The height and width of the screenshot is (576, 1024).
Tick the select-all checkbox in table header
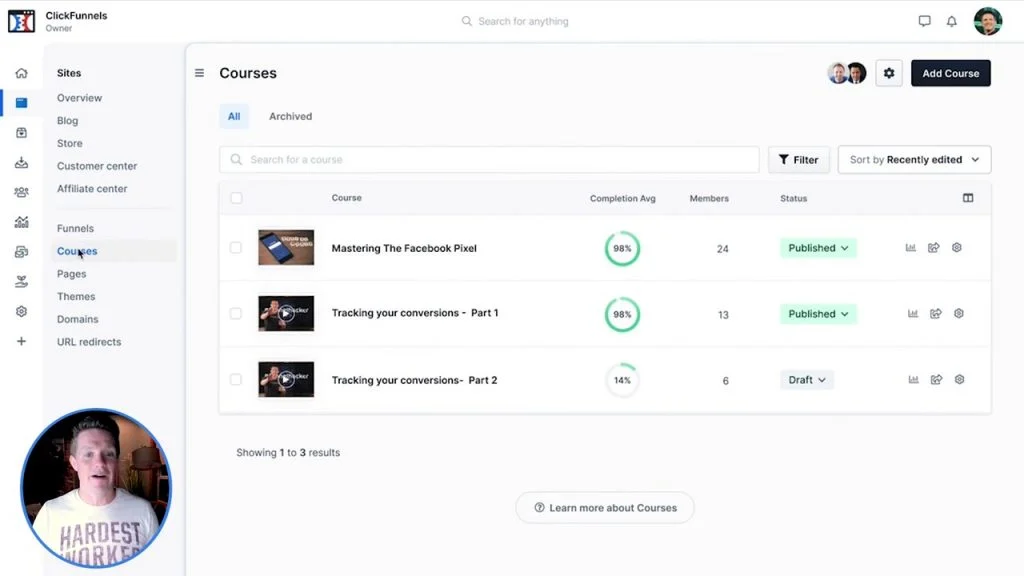coord(236,198)
